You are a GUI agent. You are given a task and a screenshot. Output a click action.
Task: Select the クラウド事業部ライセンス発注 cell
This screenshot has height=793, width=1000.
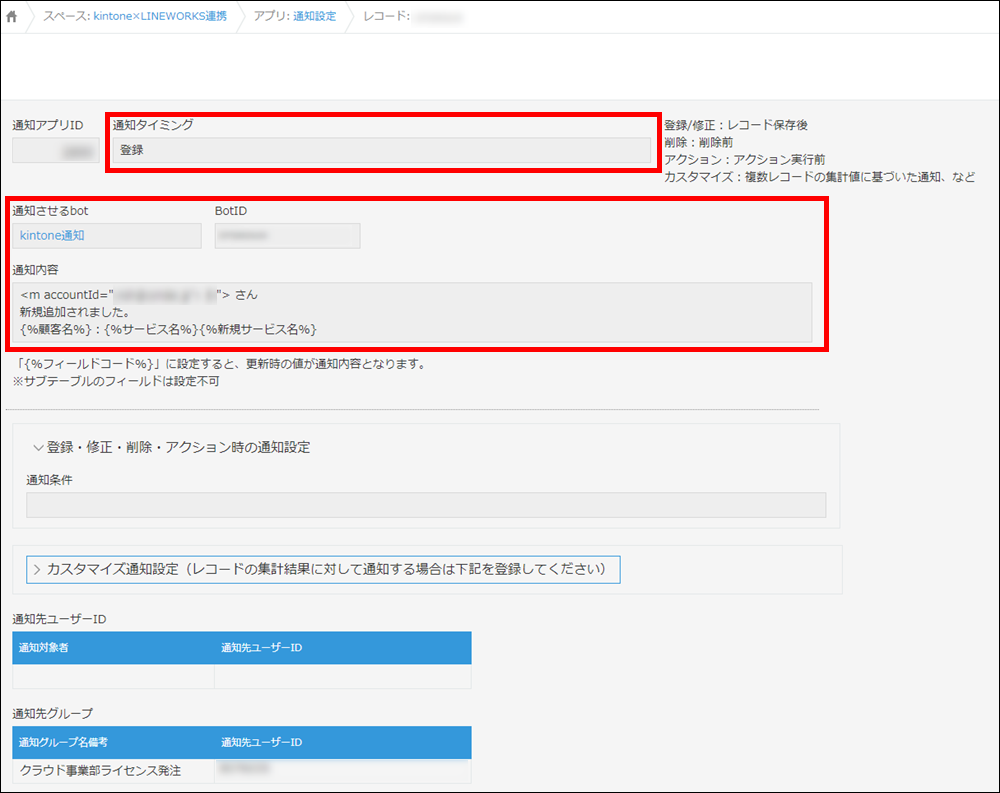(114, 771)
